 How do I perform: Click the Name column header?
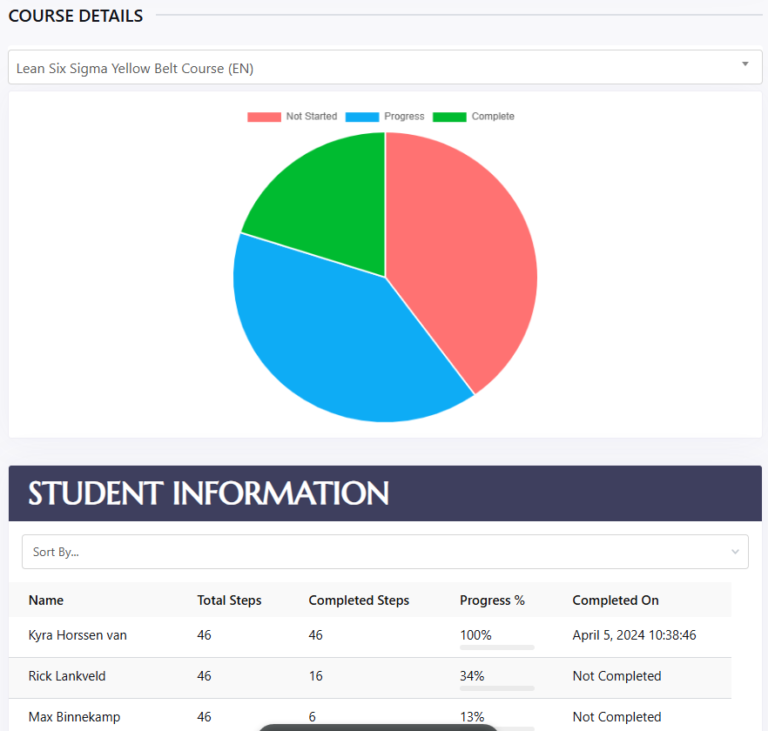pyautogui.click(x=46, y=601)
